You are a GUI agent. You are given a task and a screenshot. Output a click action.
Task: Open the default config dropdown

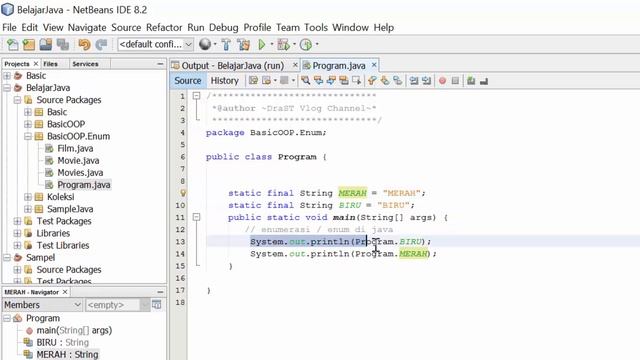188,44
